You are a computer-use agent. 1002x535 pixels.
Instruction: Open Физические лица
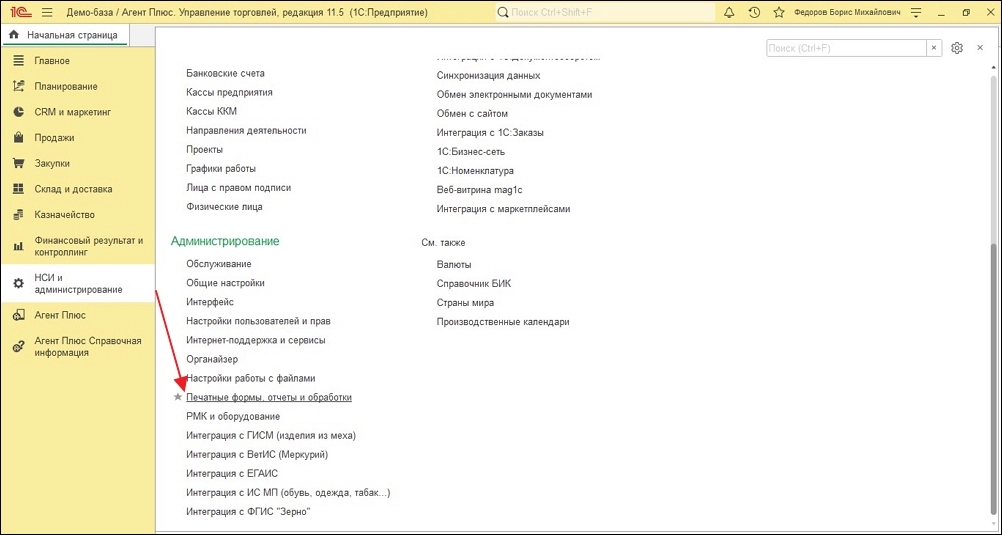[x=224, y=207]
